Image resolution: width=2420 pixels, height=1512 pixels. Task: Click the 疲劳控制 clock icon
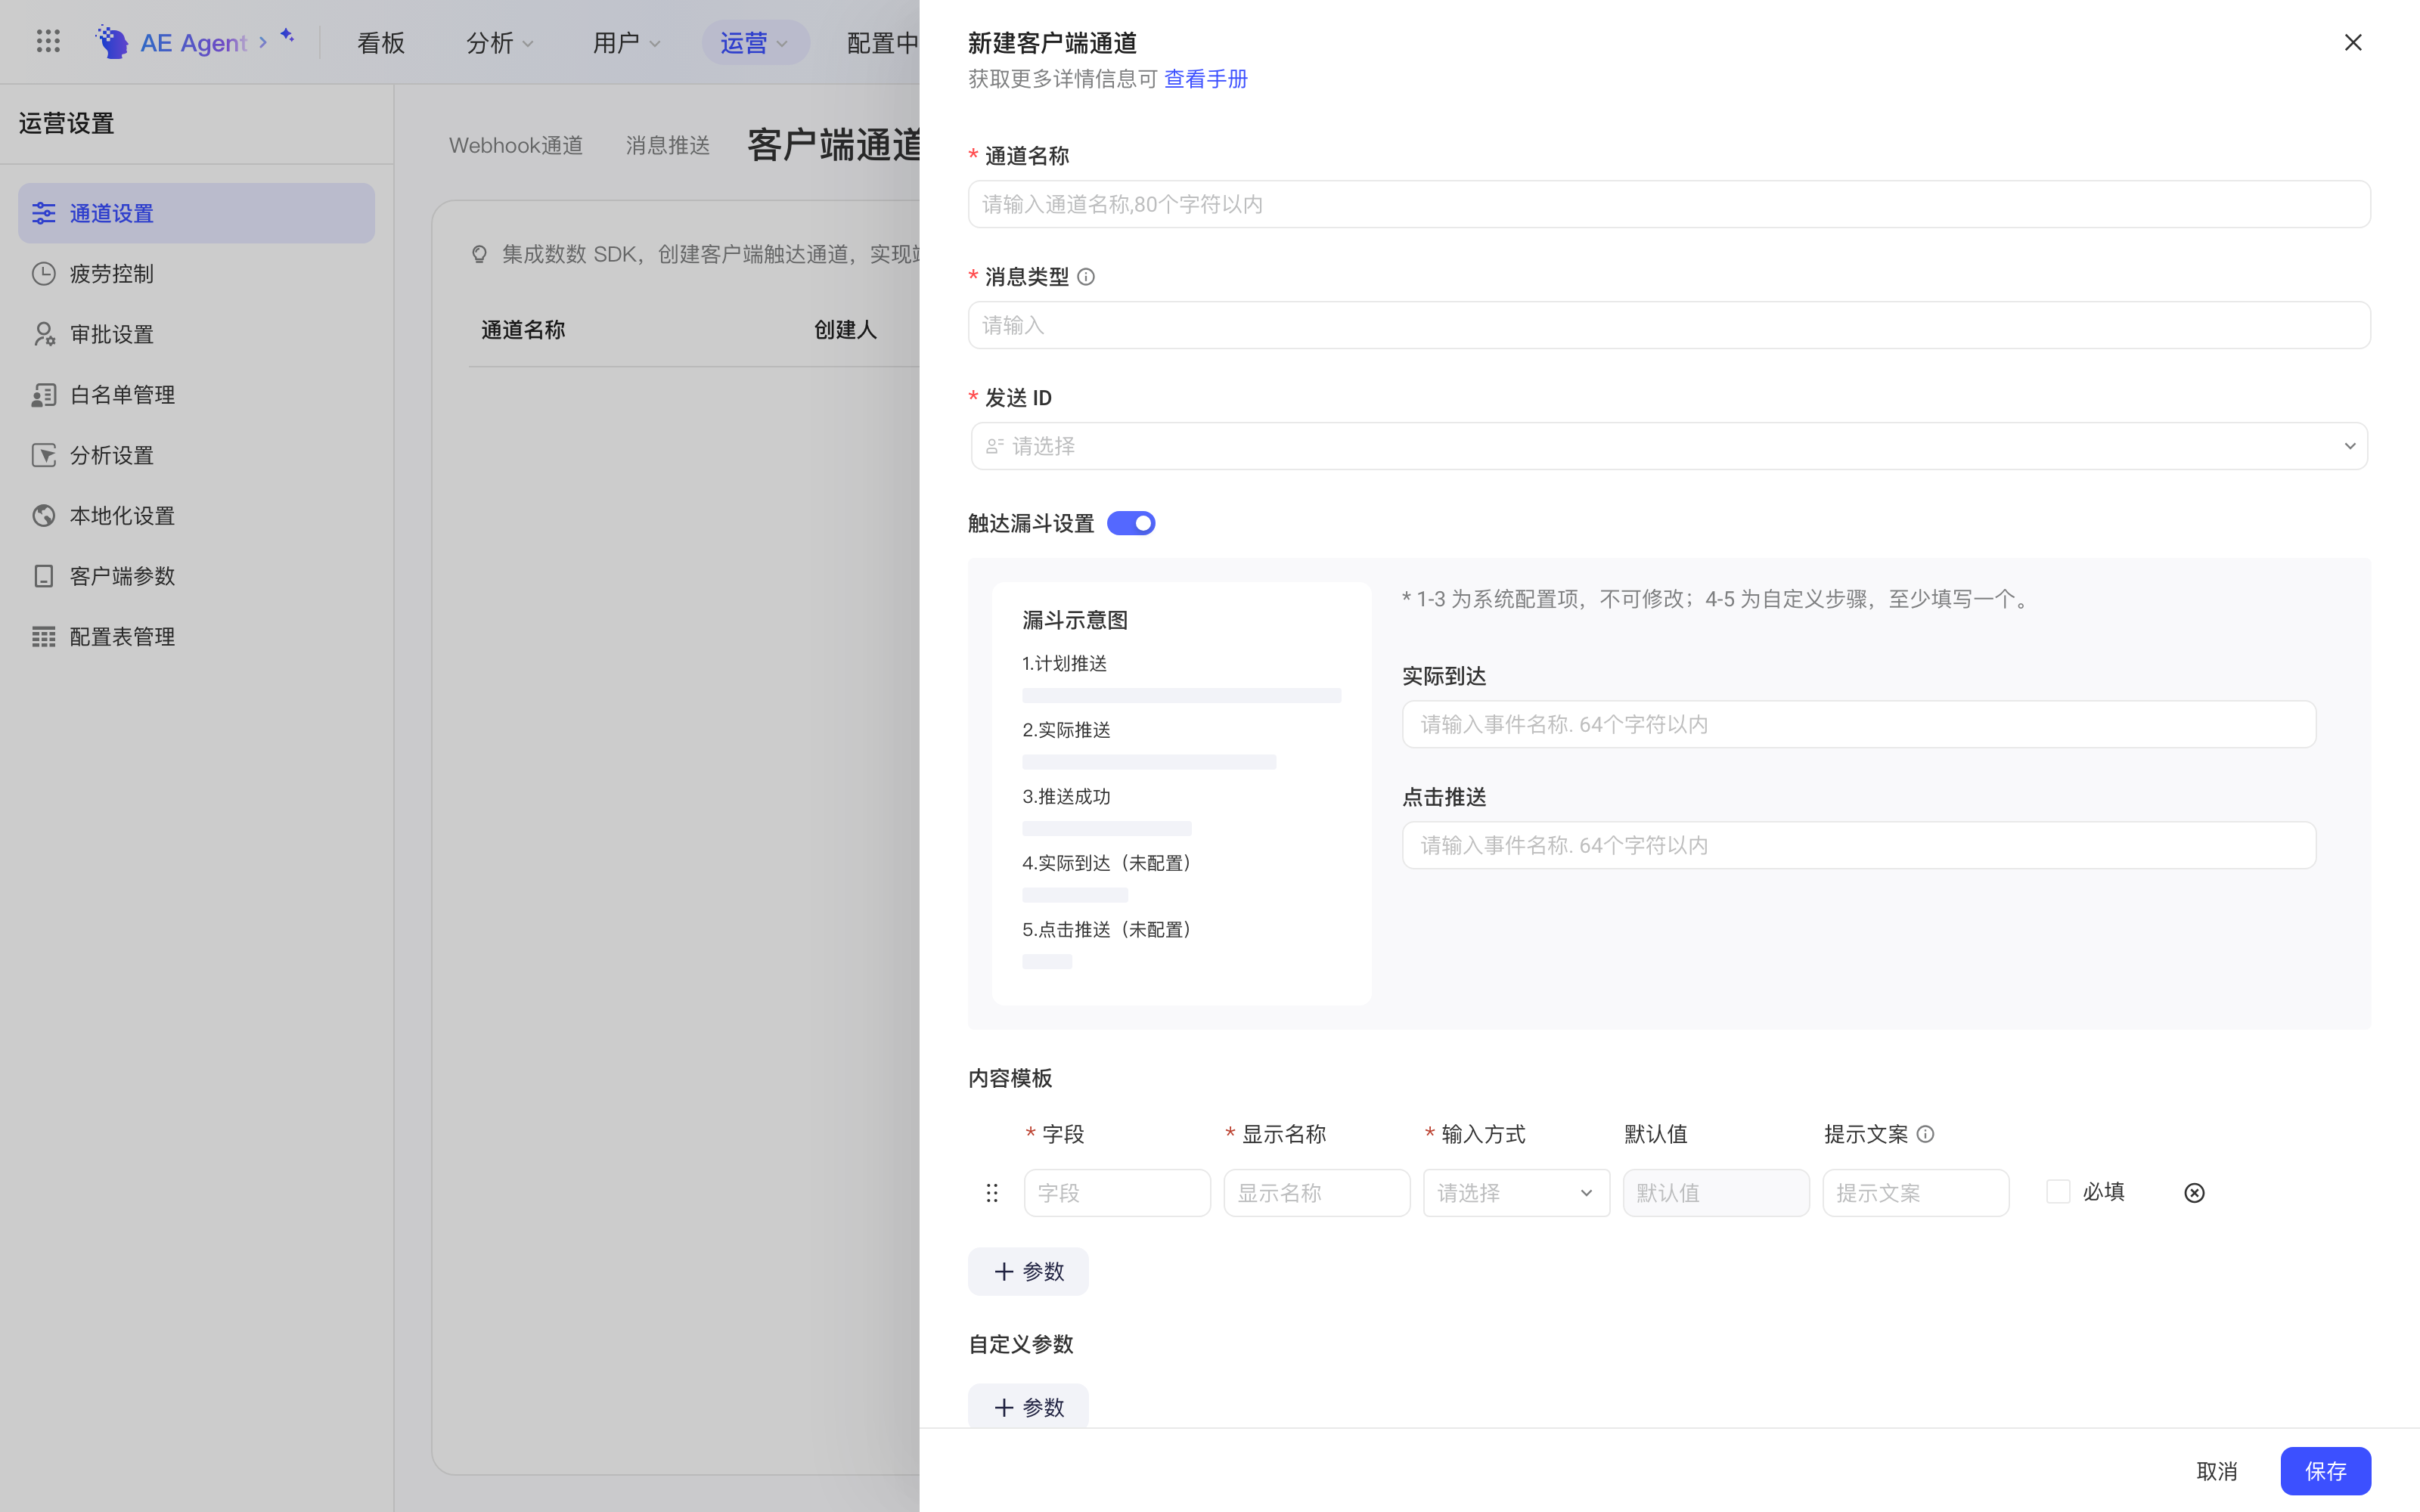[x=43, y=274]
